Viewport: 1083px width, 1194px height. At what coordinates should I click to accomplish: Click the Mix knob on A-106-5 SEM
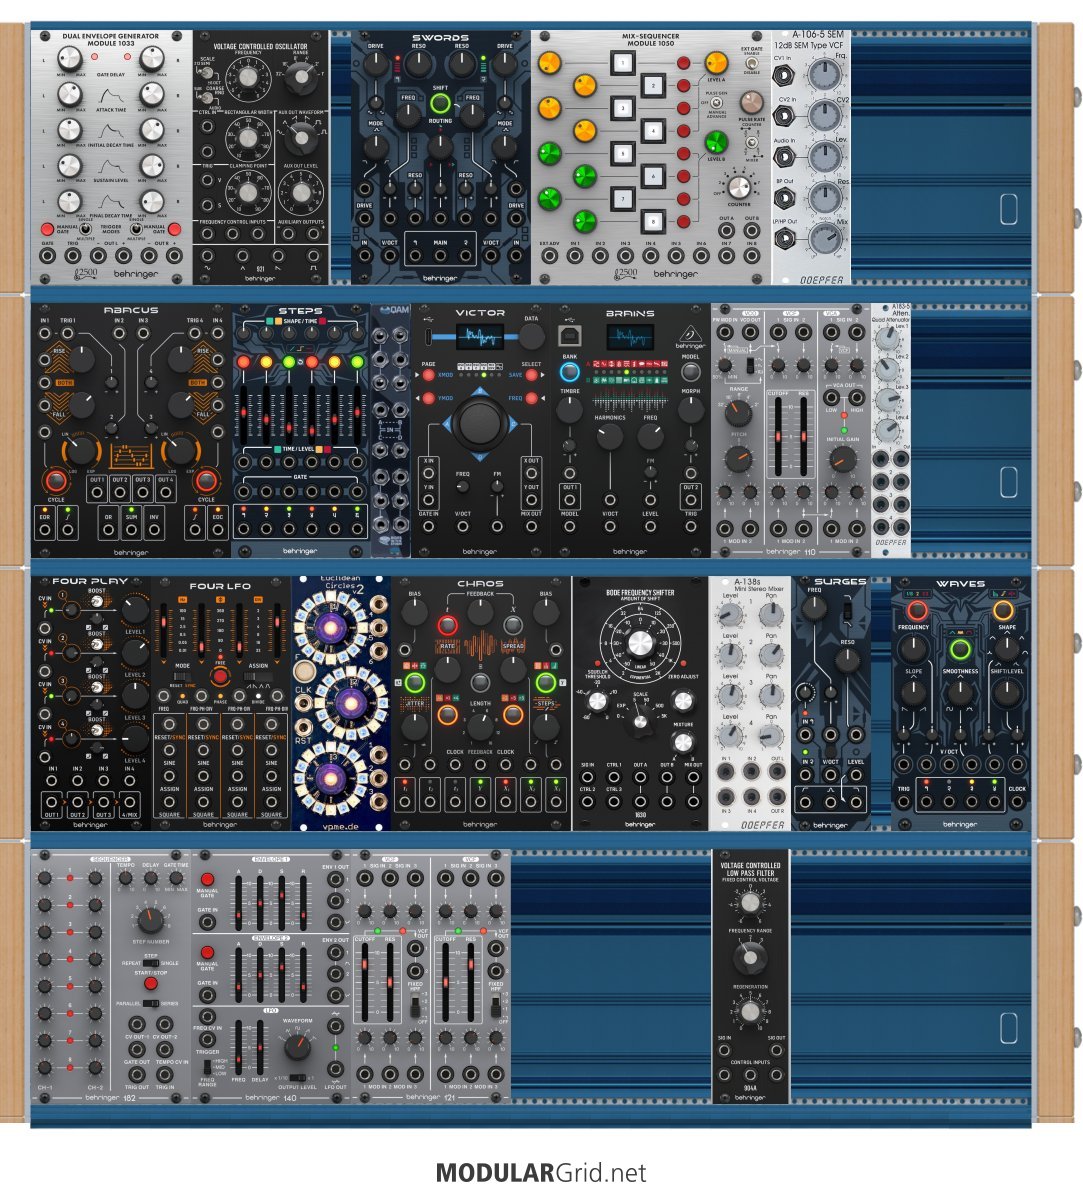point(825,238)
